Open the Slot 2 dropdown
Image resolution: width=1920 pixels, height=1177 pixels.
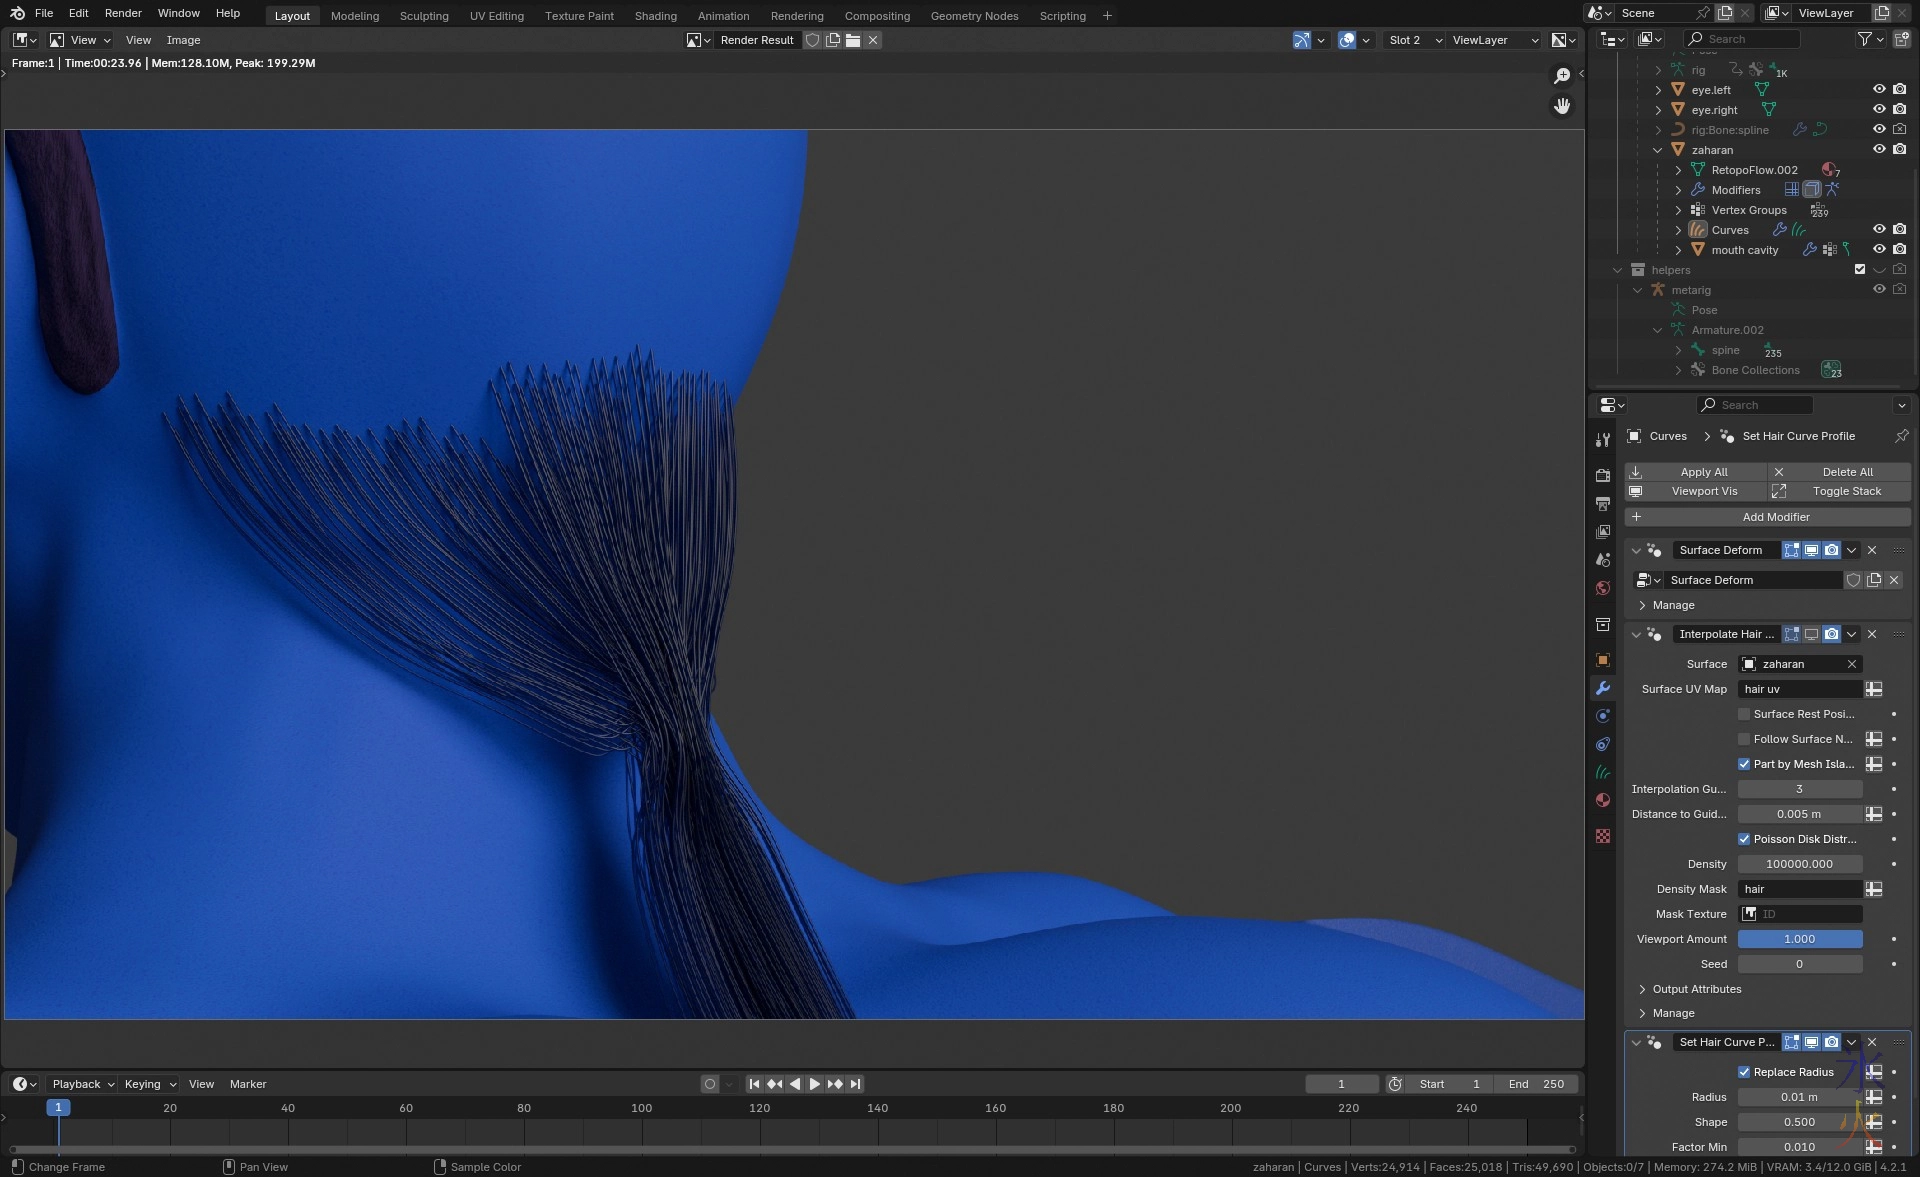click(1414, 40)
